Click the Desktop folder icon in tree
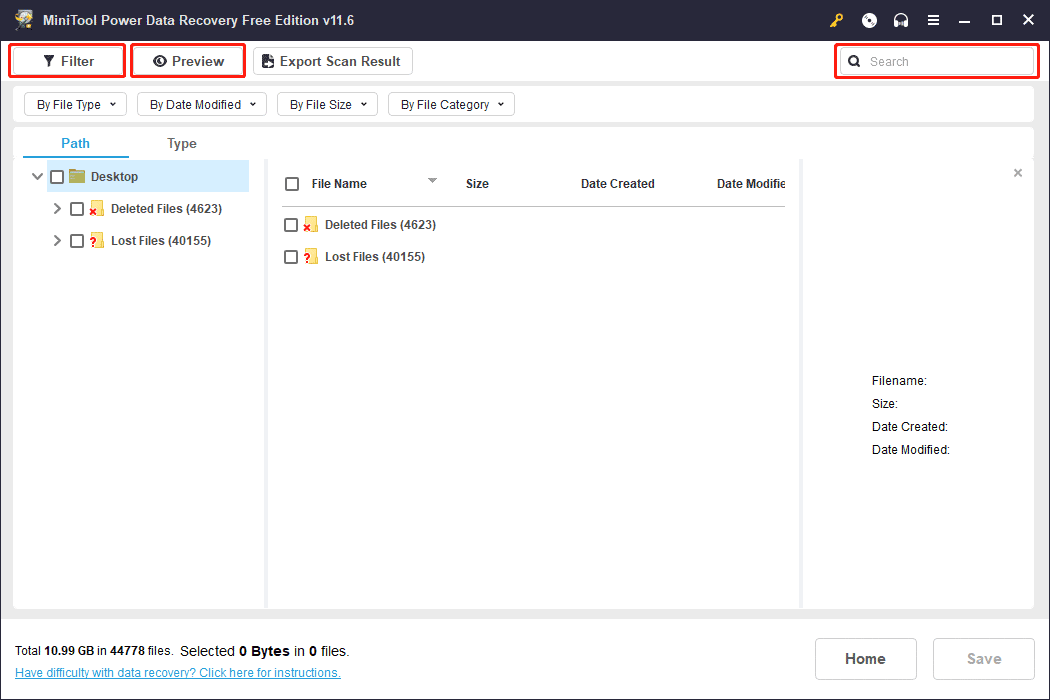Screen dimensions: 1050x700 [x=77, y=176]
